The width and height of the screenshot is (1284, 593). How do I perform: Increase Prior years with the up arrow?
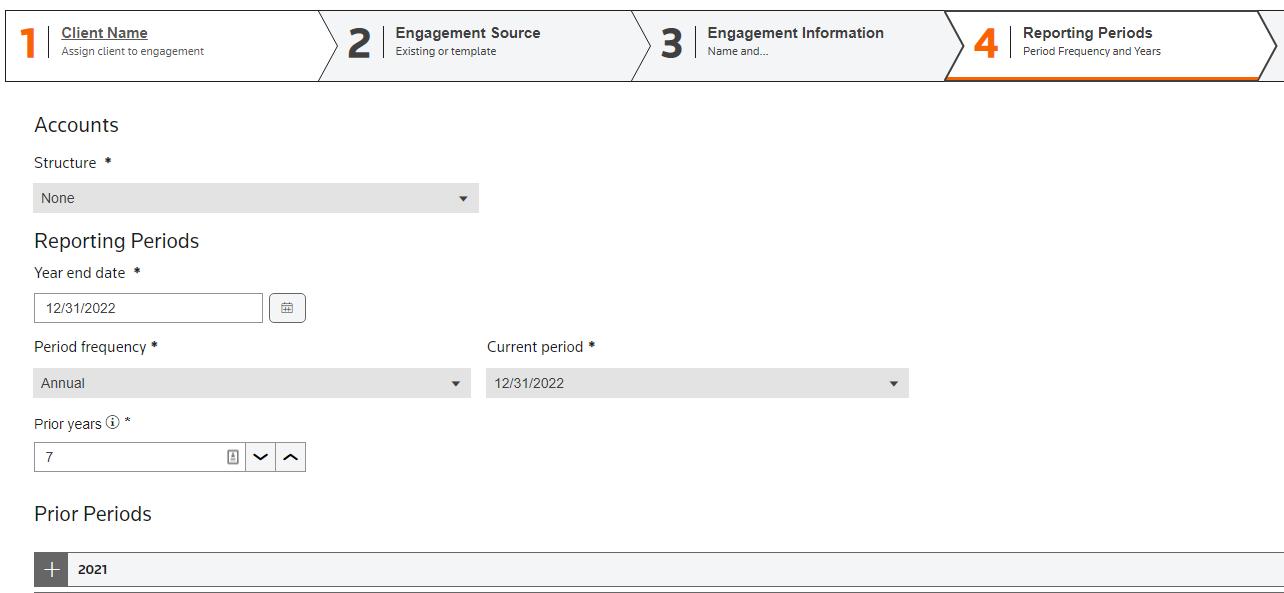(290, 457)
